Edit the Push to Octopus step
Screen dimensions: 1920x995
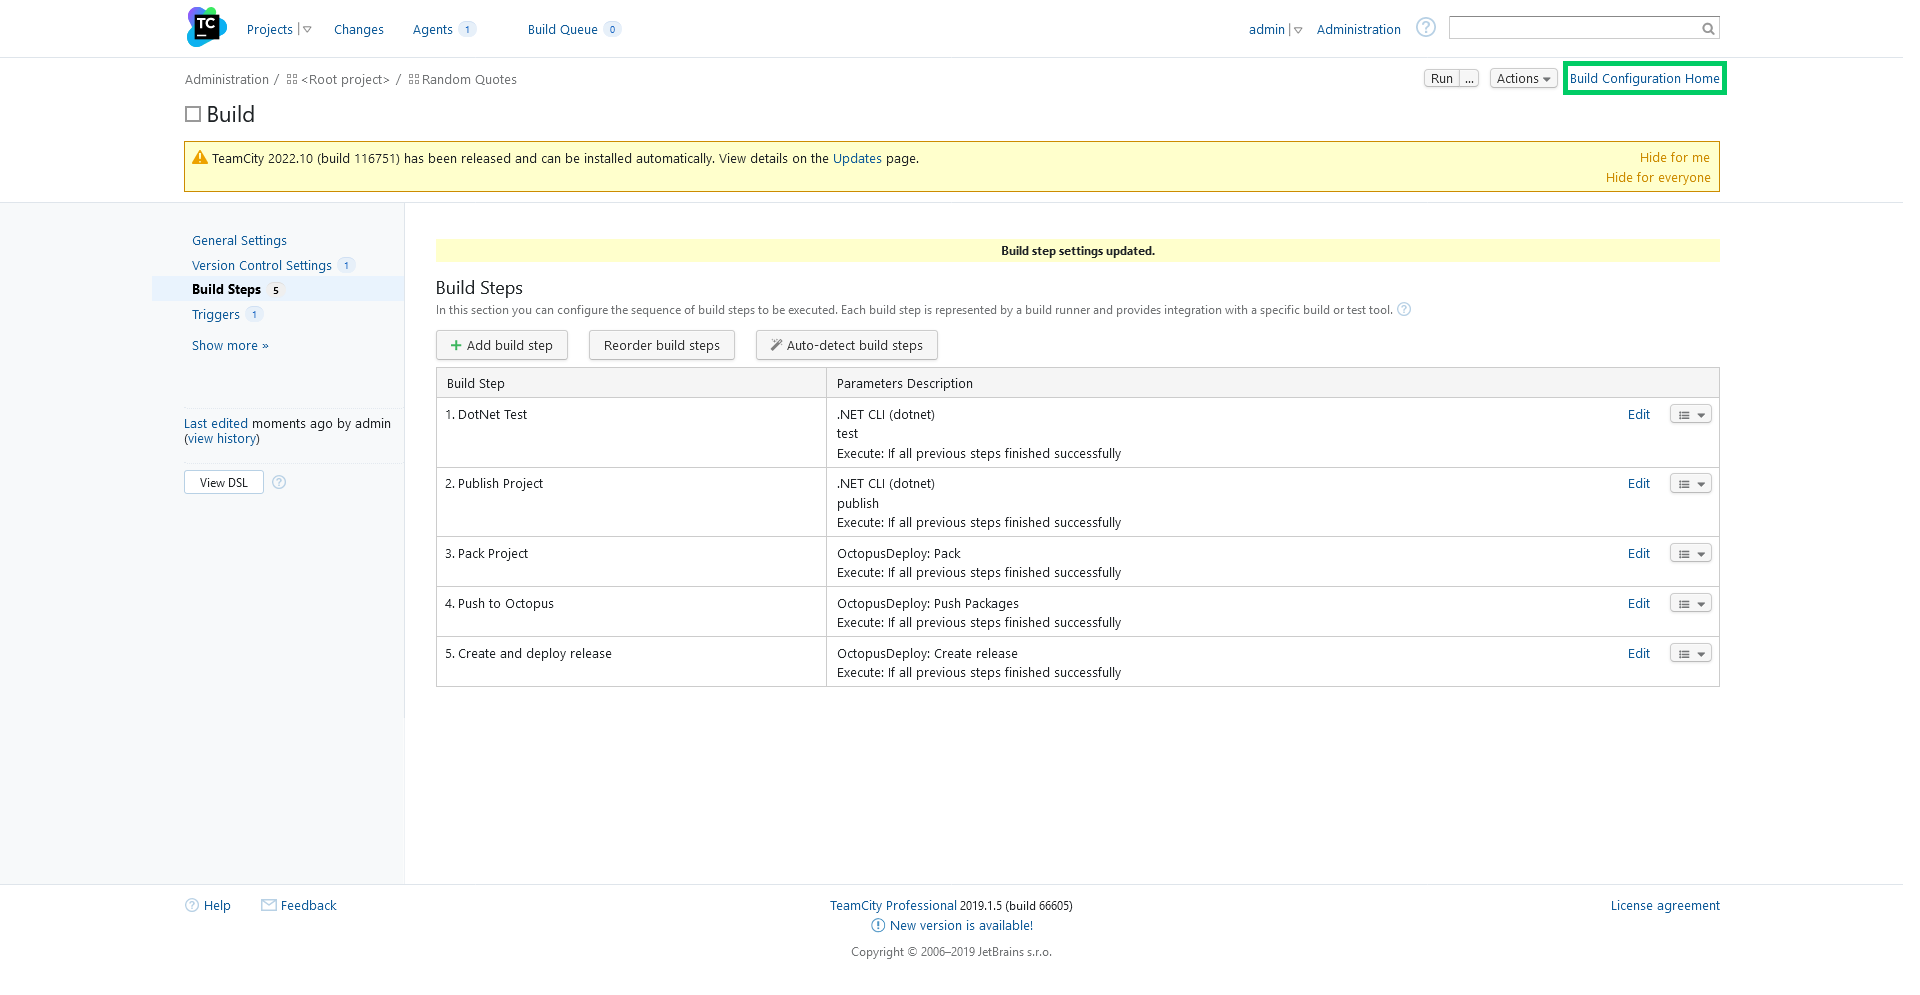(1639, 604)
